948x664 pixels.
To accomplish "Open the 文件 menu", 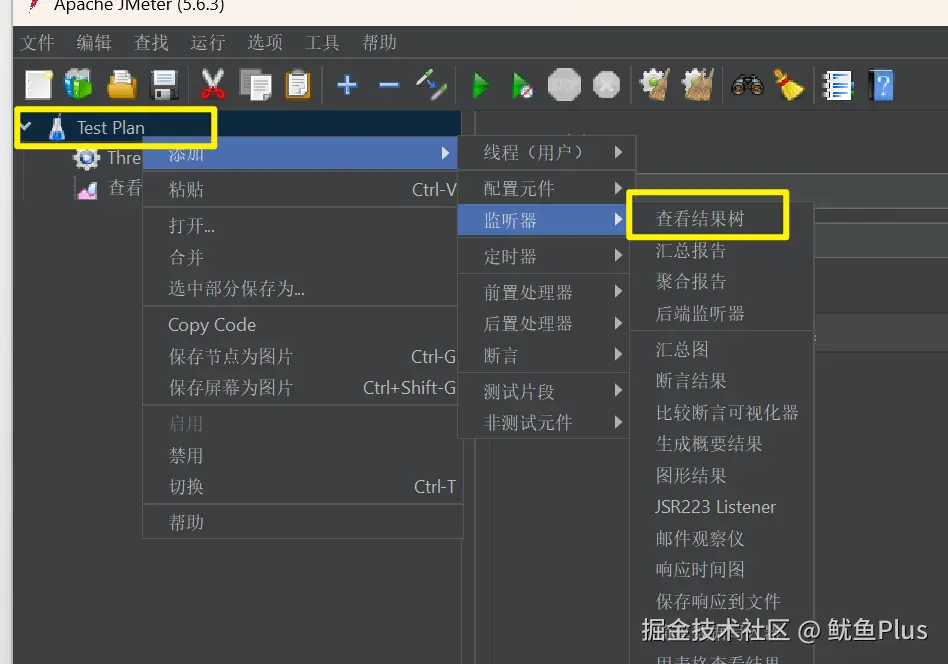I will 37,42.
